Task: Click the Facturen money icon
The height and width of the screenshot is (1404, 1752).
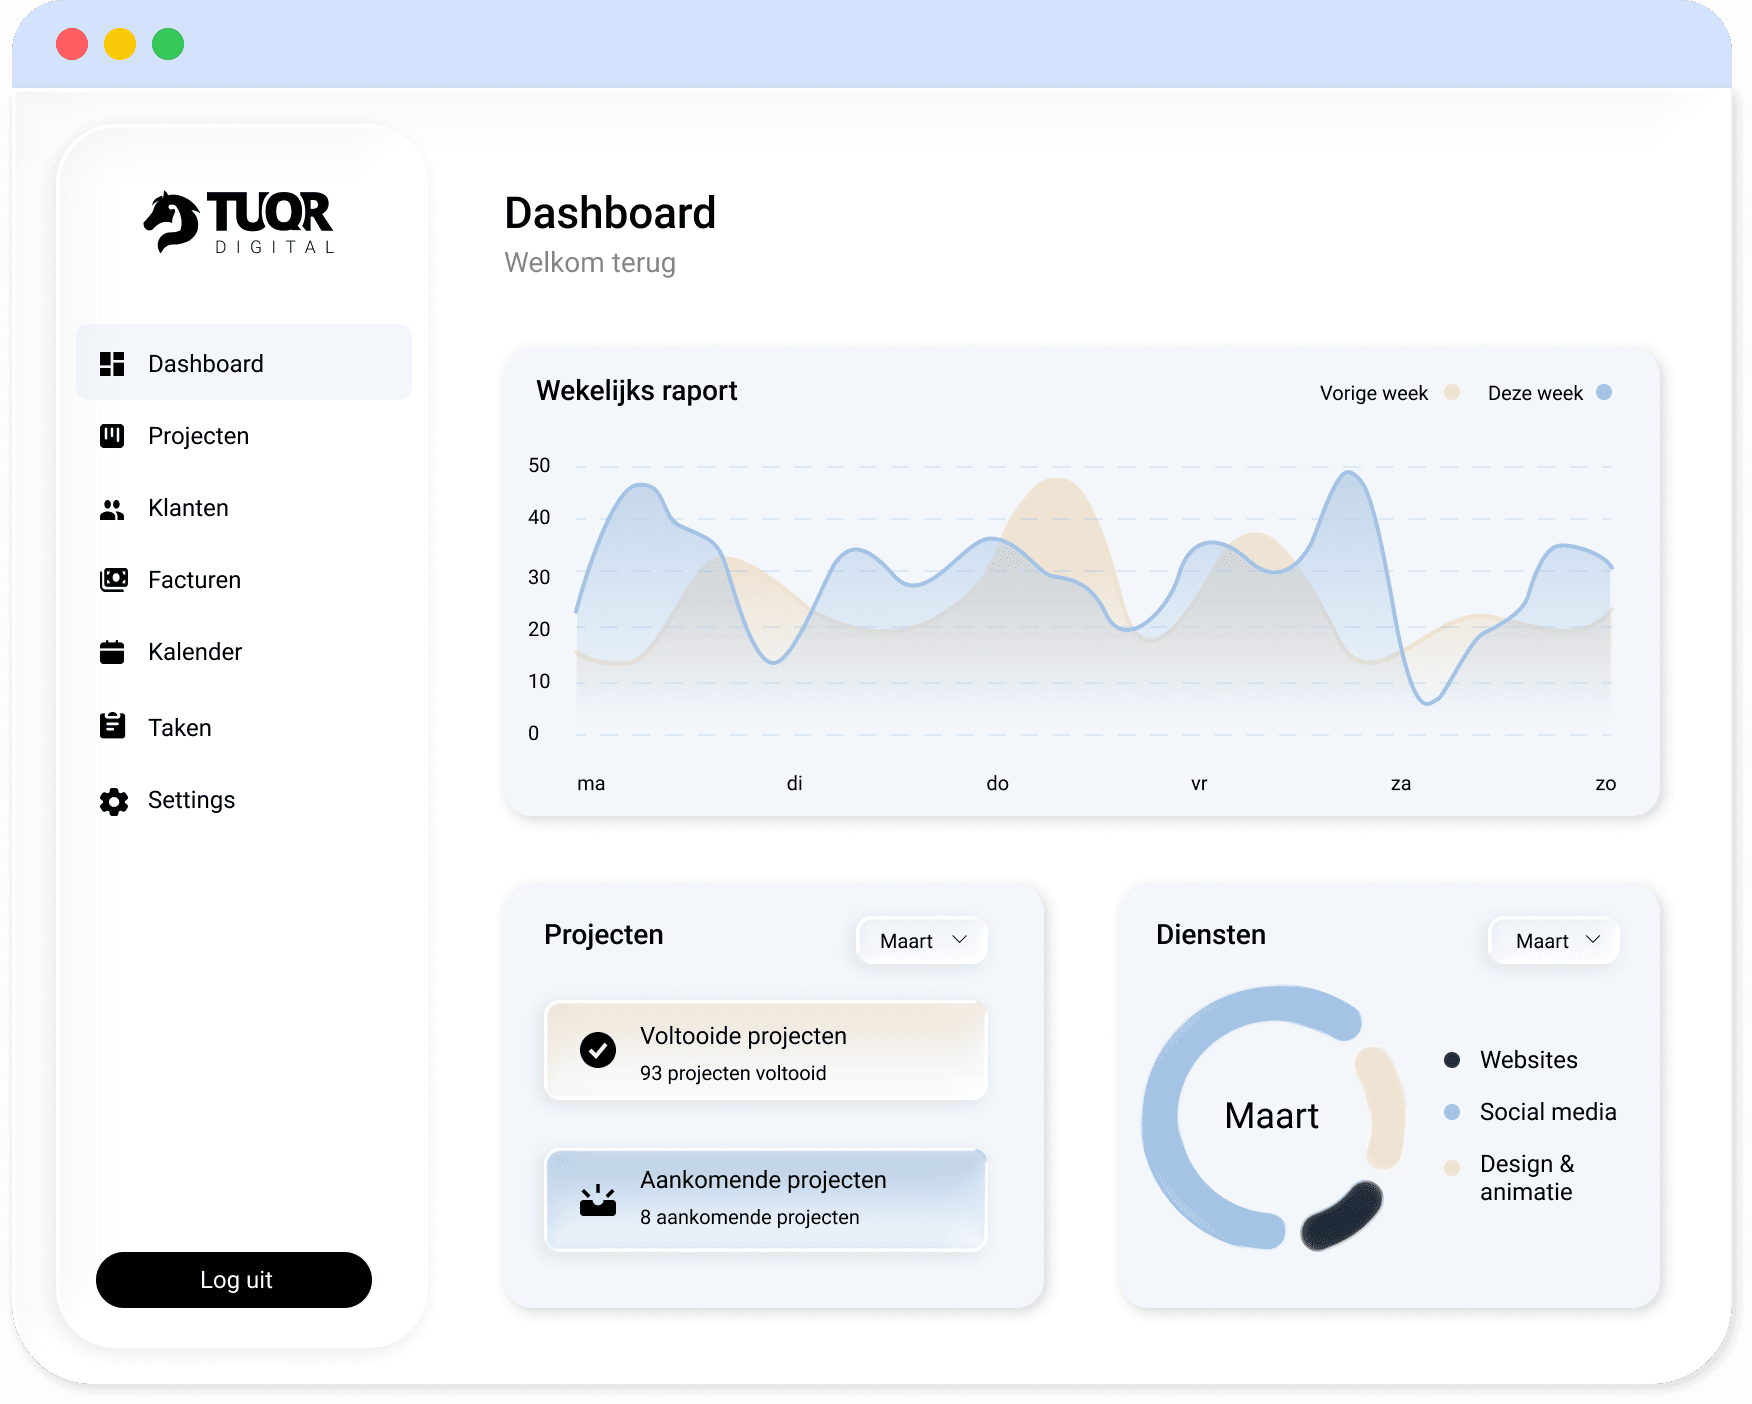Action: (113, 579)
